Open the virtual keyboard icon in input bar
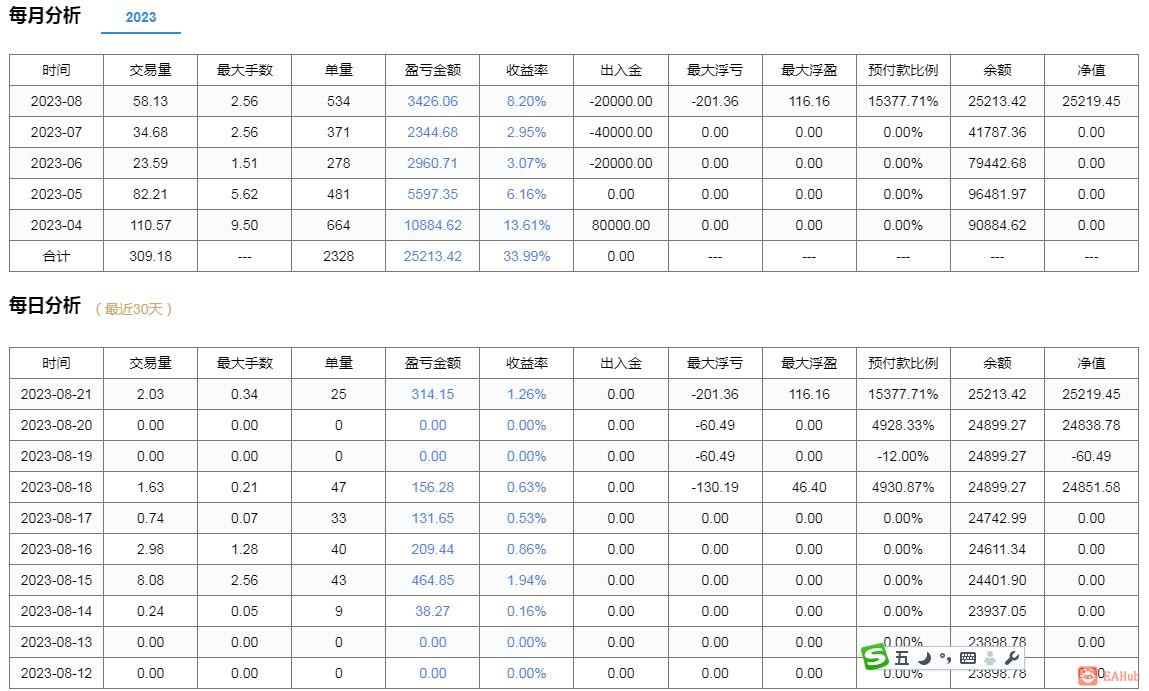 click(968, 658)
